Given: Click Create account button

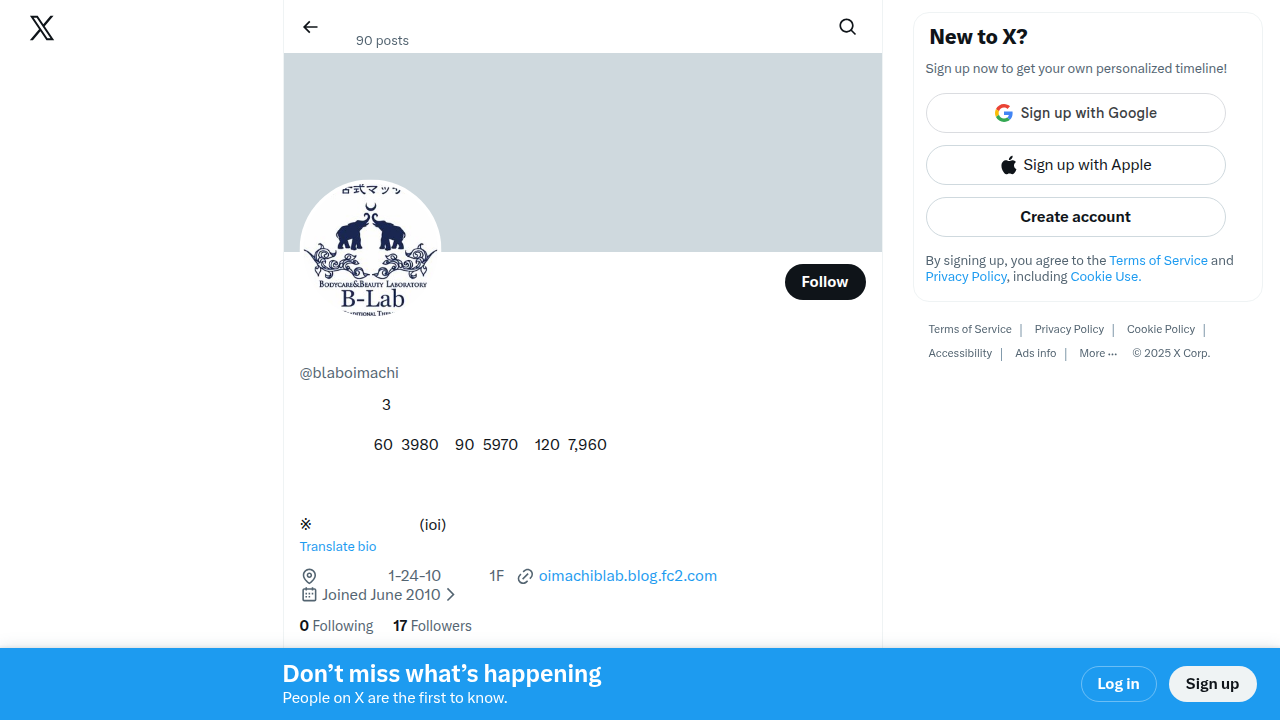Looking at the screenshot, I should coord(1075,217).
